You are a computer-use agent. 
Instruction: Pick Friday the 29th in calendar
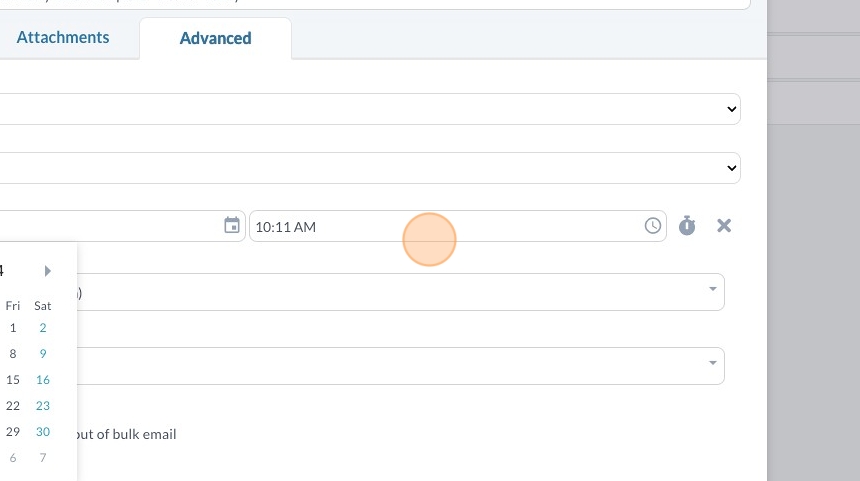13,432
